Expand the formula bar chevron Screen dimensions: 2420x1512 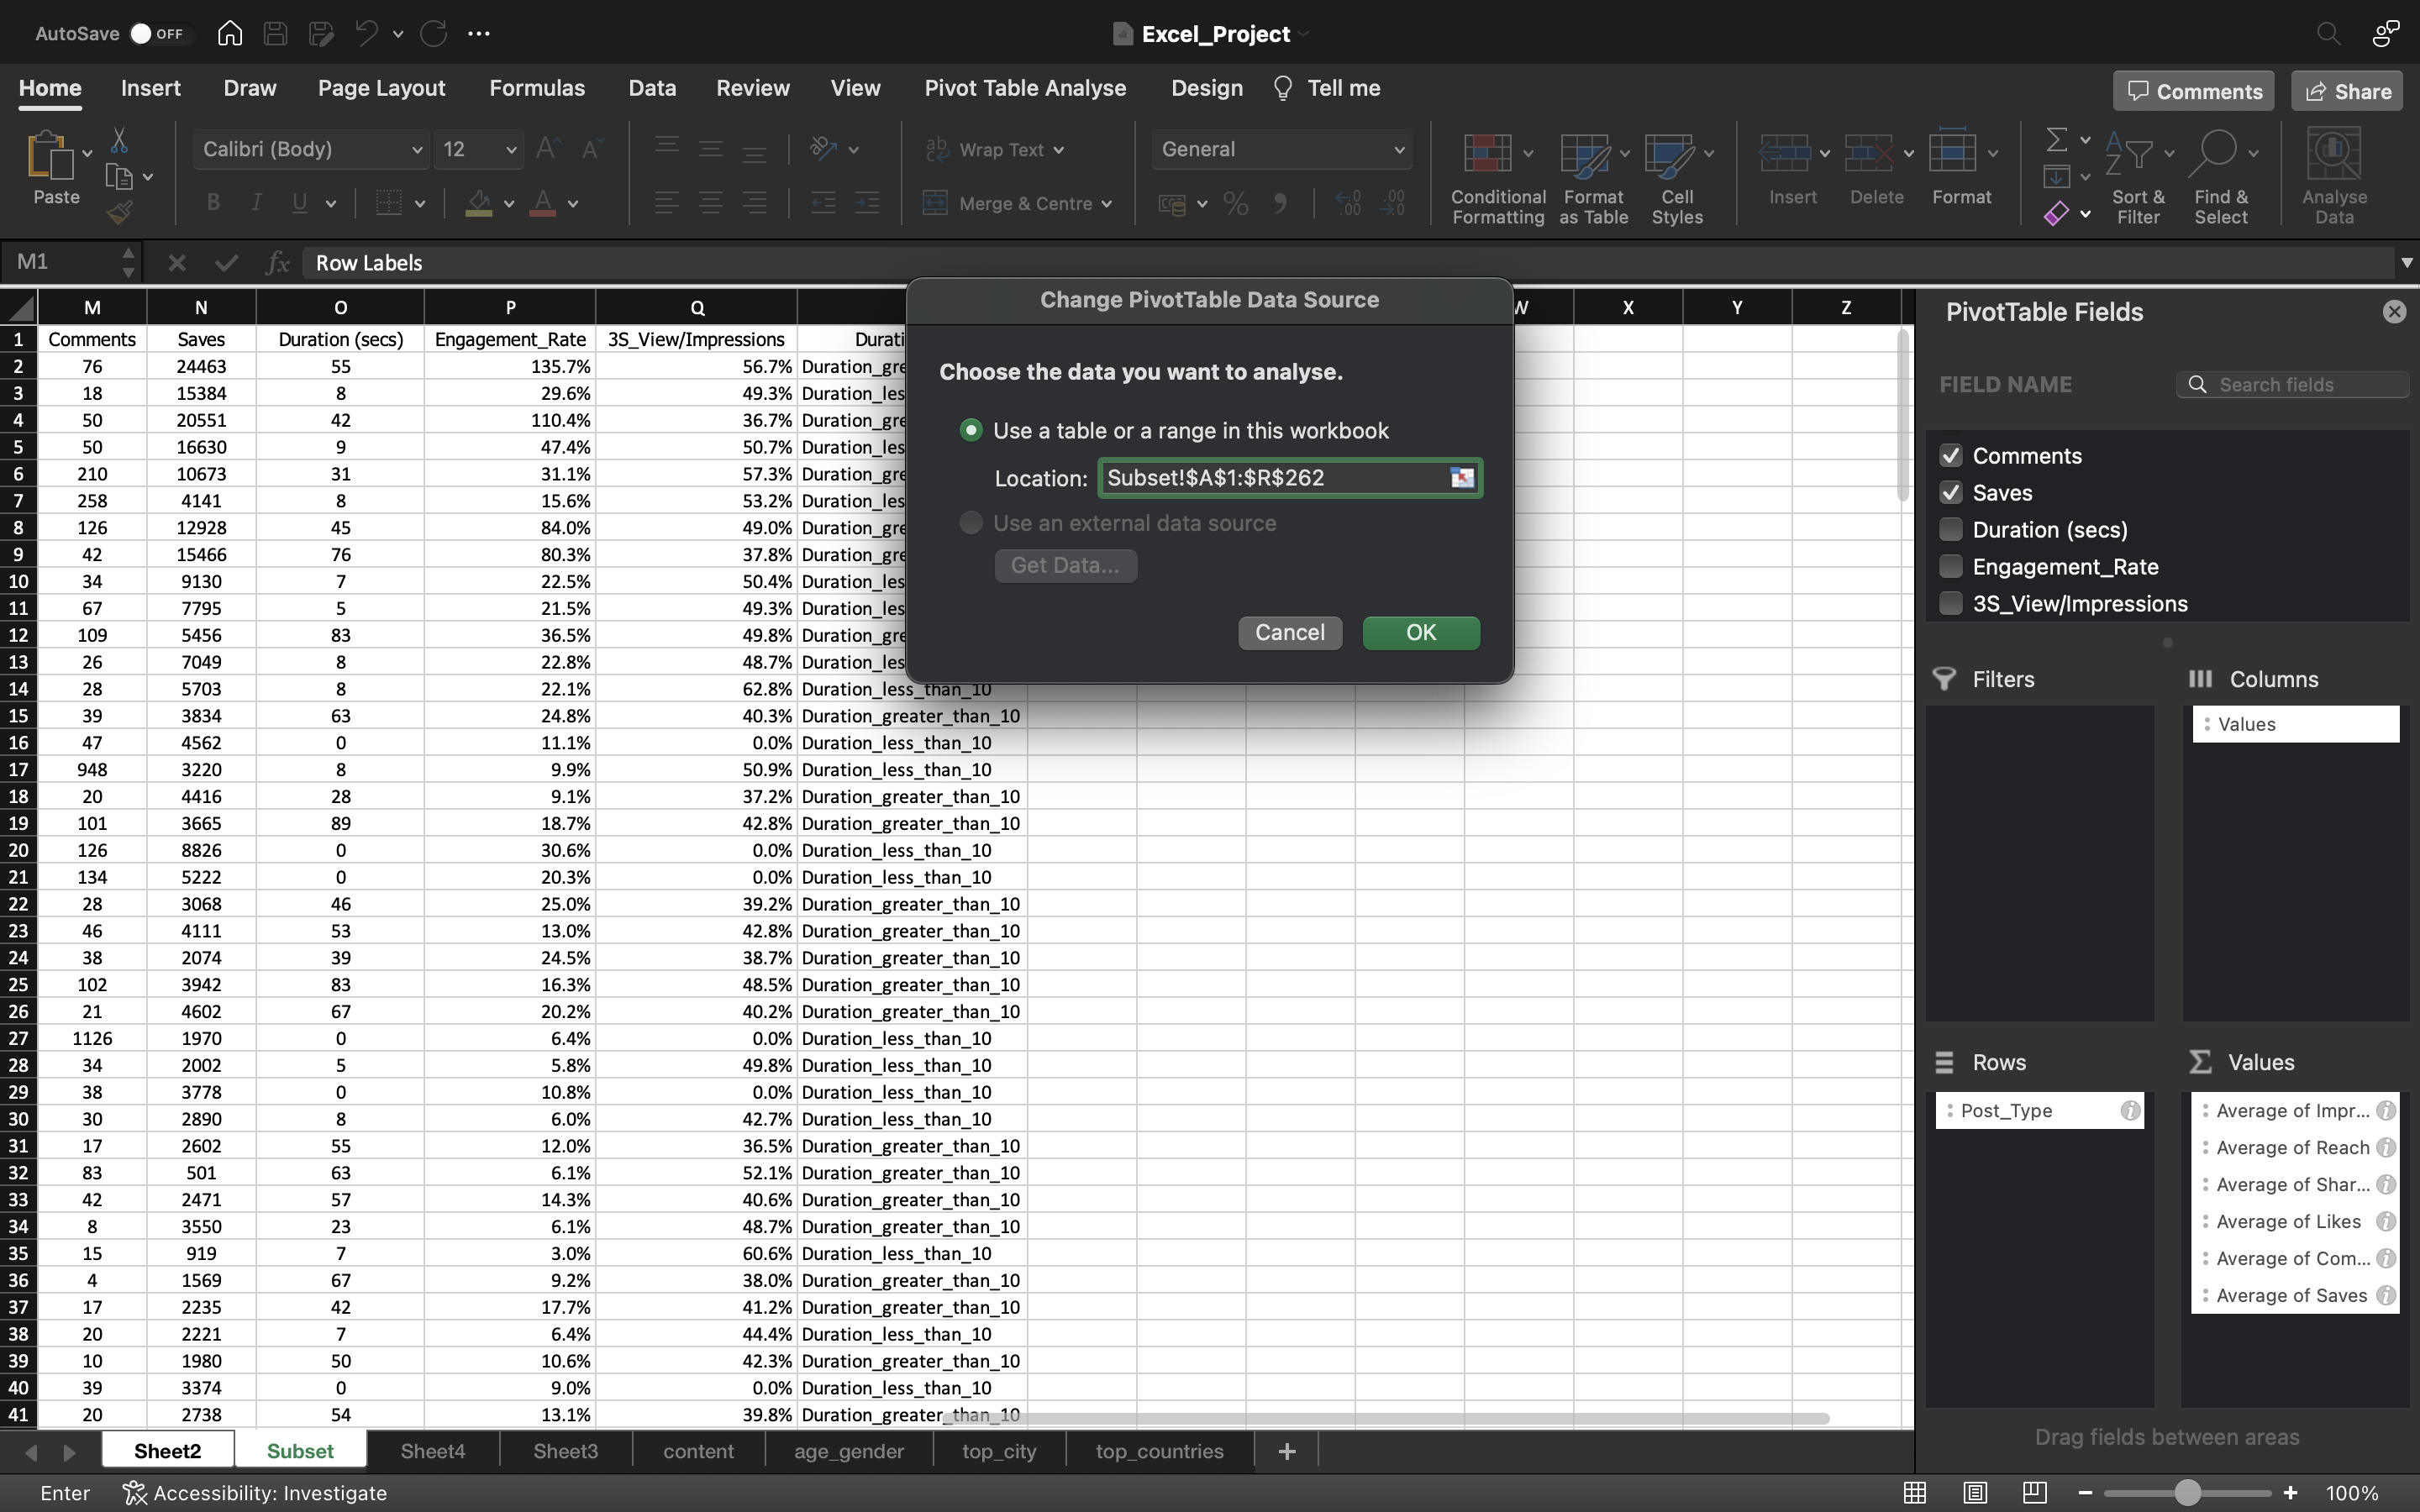click(2406, 263)
